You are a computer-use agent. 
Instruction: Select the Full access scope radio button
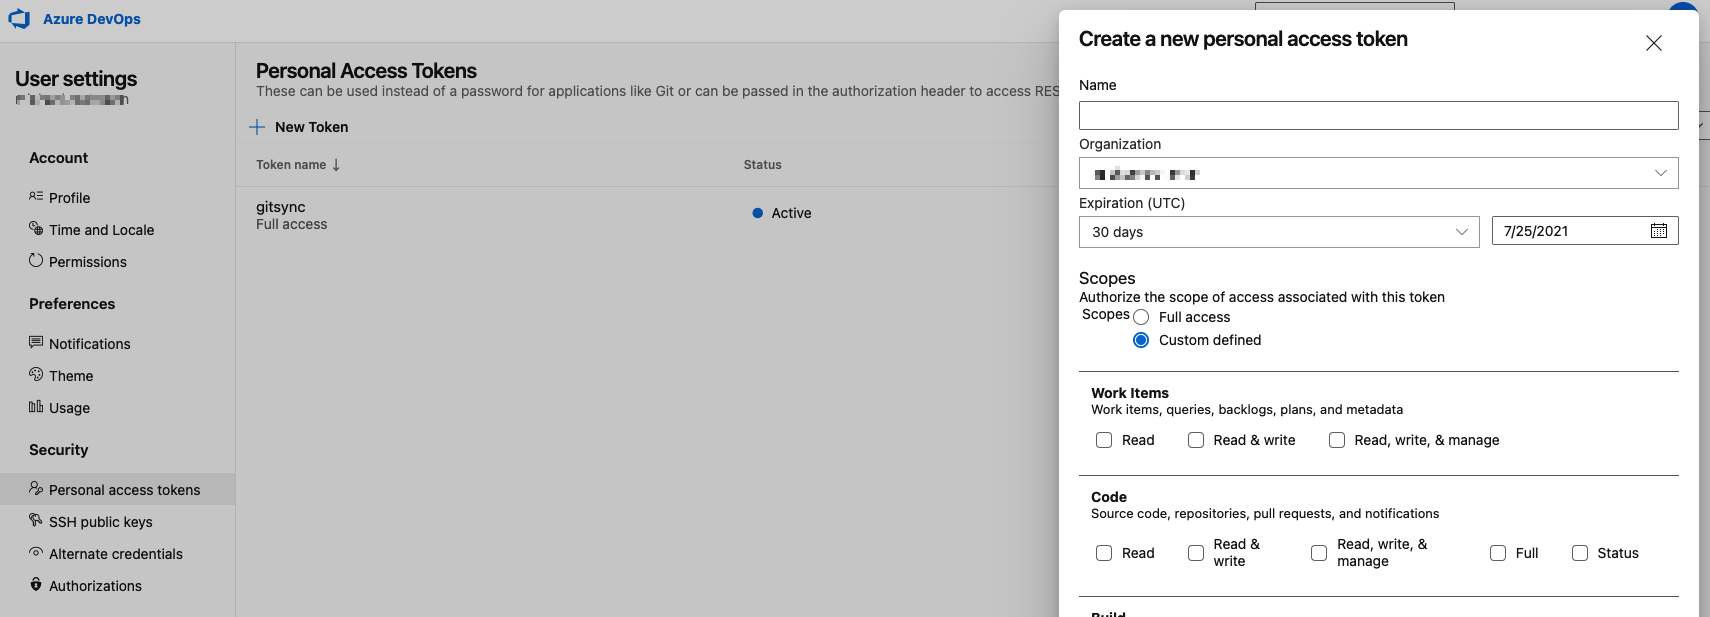[1141, 317]
